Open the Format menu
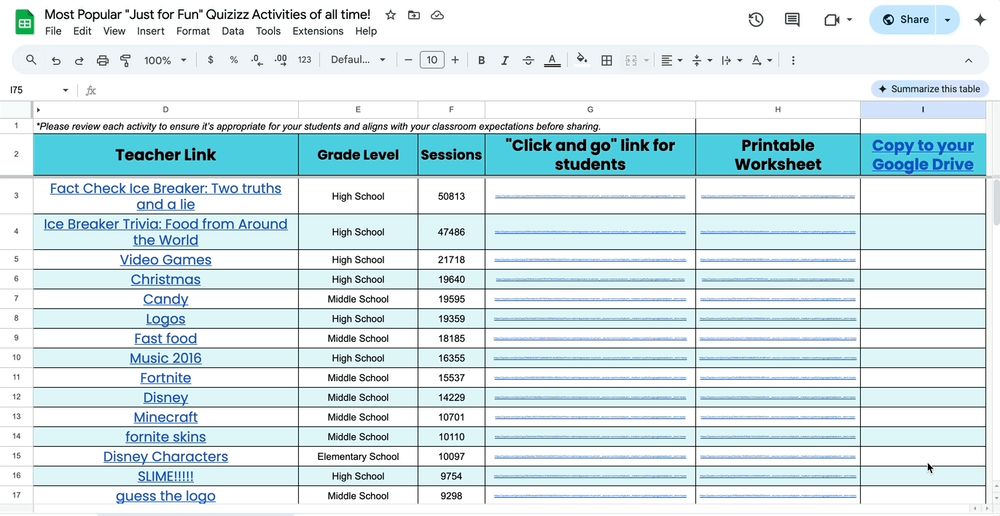This screenshot has width=1000, height=516. click(x=193, y=31)
